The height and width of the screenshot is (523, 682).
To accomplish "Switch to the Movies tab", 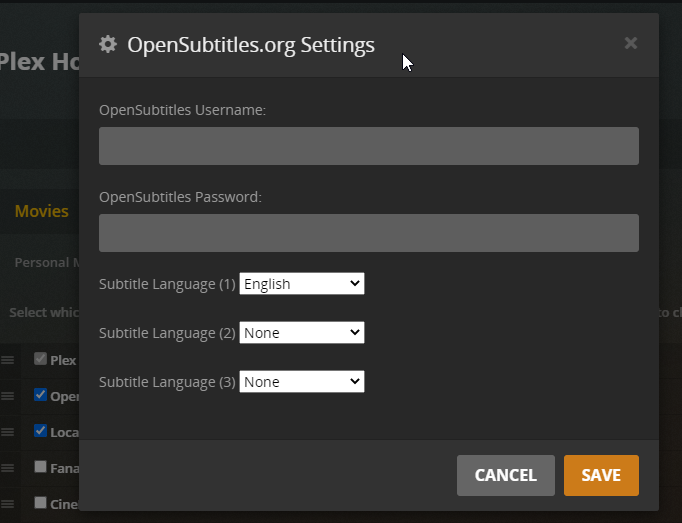I will 42,211.
